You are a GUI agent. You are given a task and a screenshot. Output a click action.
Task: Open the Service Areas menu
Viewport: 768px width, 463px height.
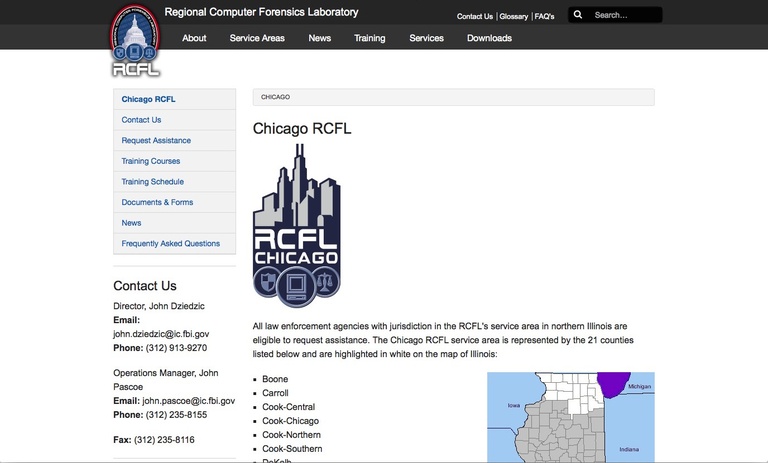pos(257,38)
